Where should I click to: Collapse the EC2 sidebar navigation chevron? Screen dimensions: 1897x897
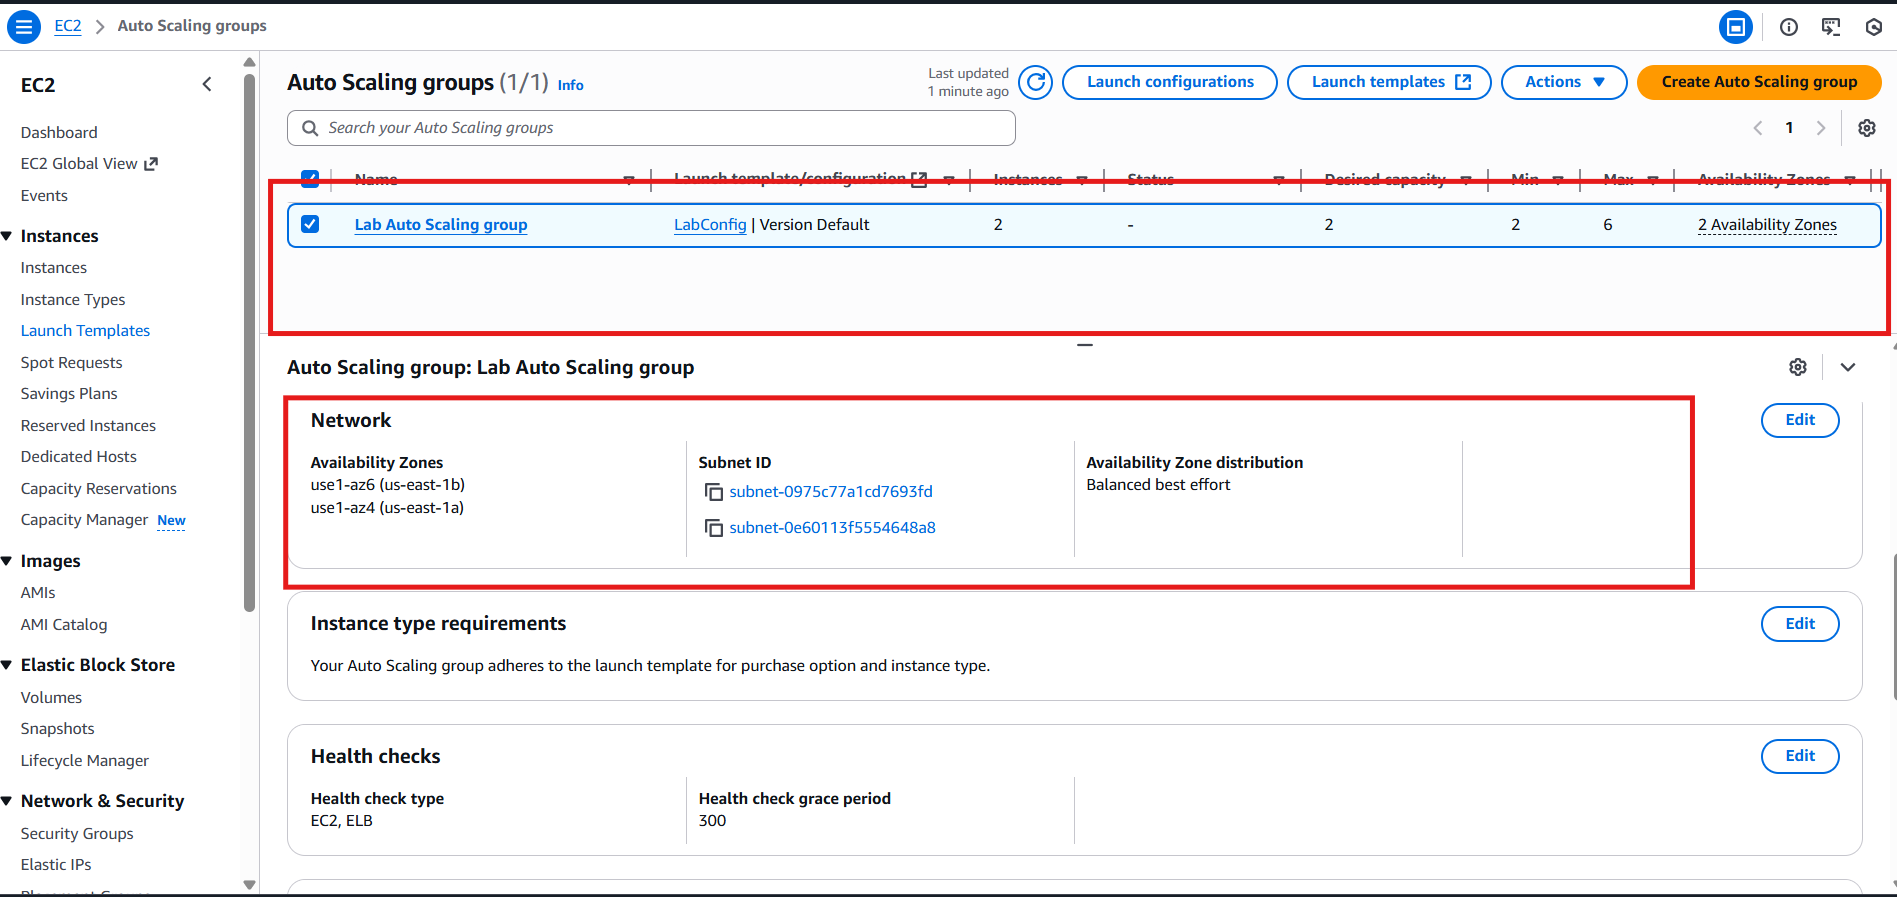tap(207, 85)
